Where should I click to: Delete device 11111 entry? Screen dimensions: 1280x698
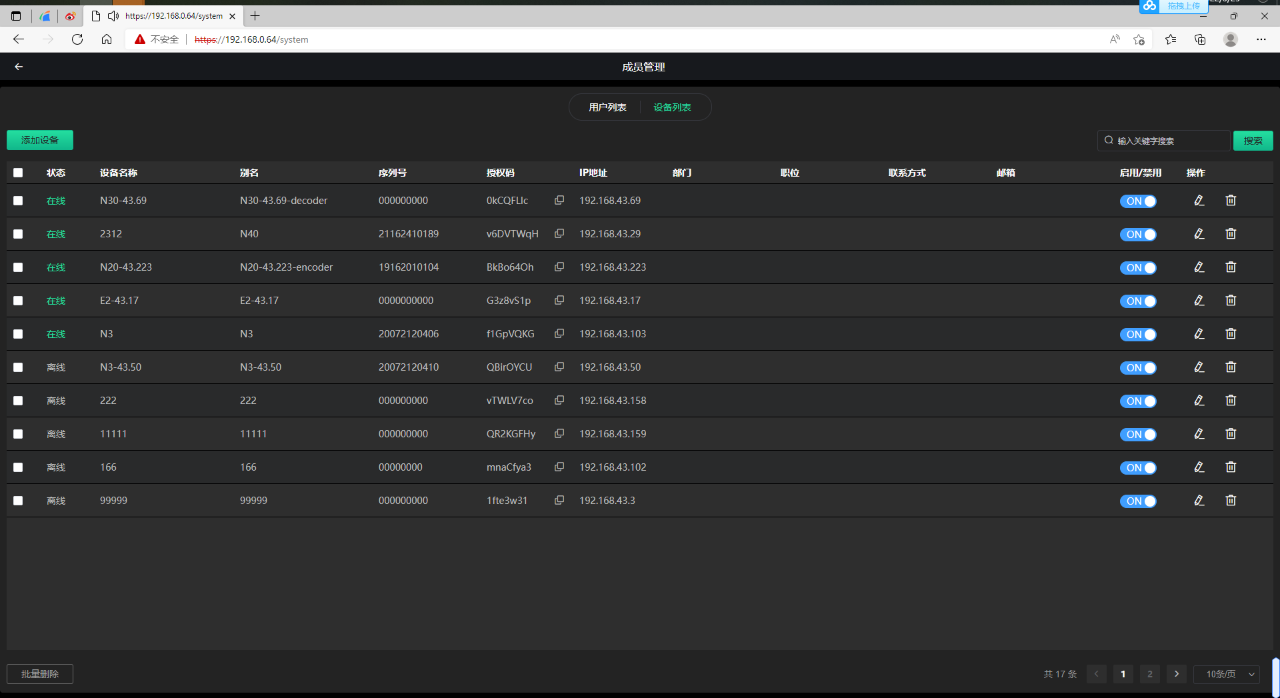point(1231,433)
